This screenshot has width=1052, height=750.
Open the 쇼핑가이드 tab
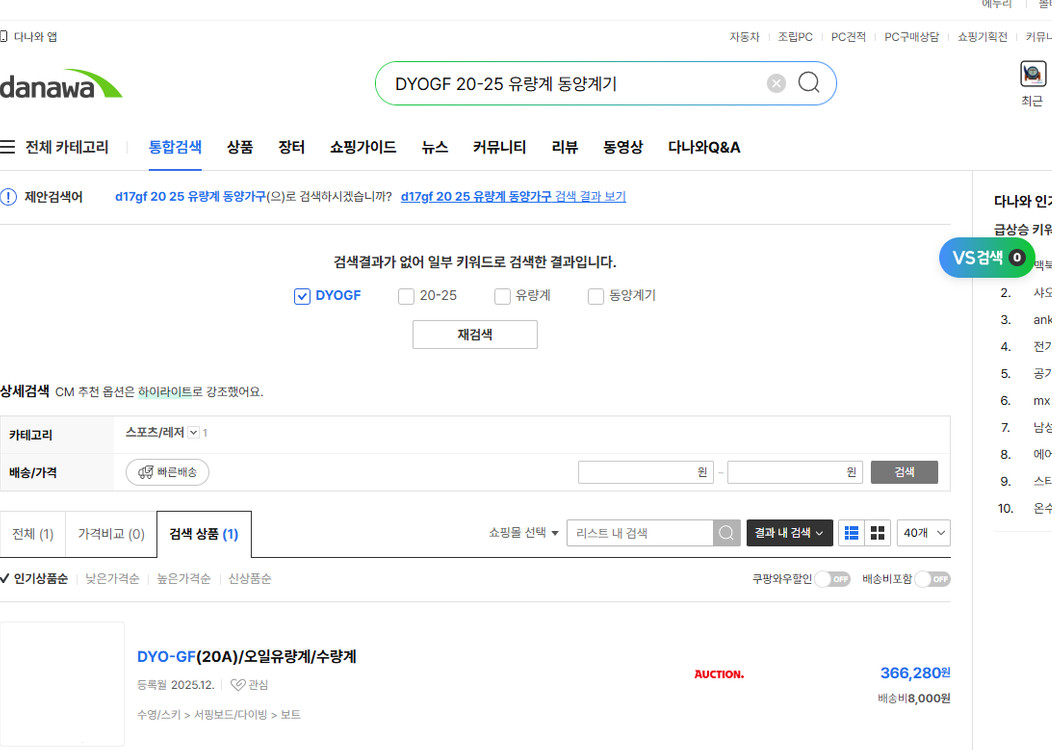pos(363,147)
